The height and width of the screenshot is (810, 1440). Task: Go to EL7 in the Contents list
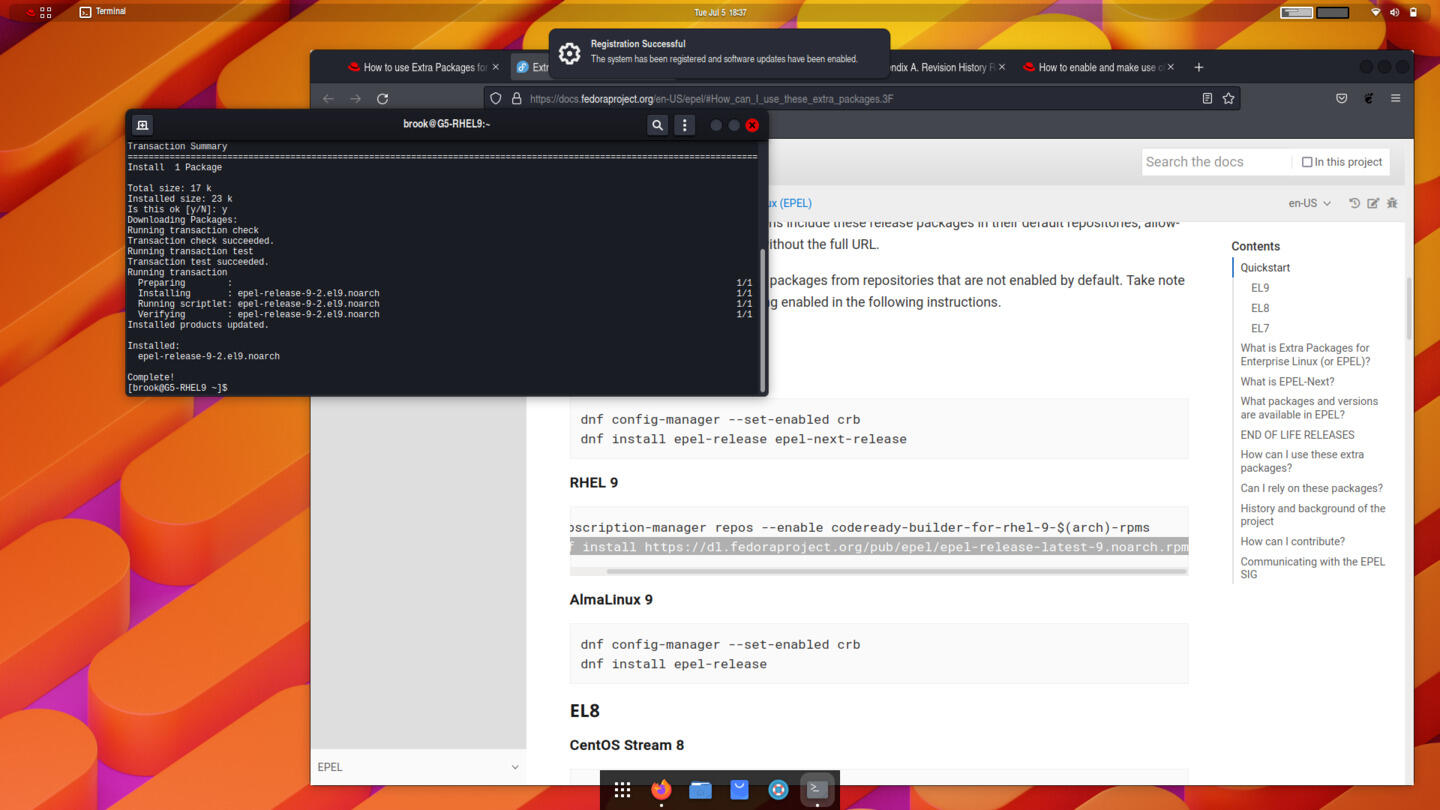pyautogui.click(x=1260, y=328)
